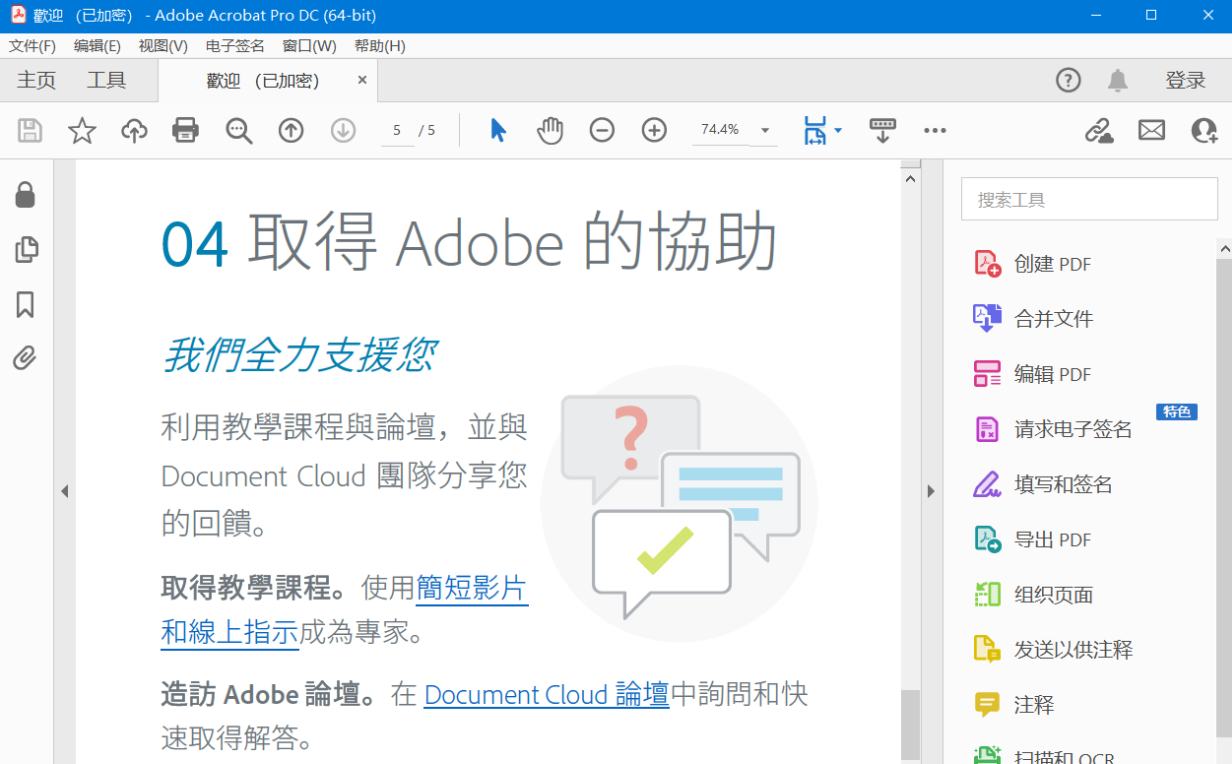The width and height of the screenshot is (1232, 764).
Task: Open the page display options dropdown
Action: 836,130
